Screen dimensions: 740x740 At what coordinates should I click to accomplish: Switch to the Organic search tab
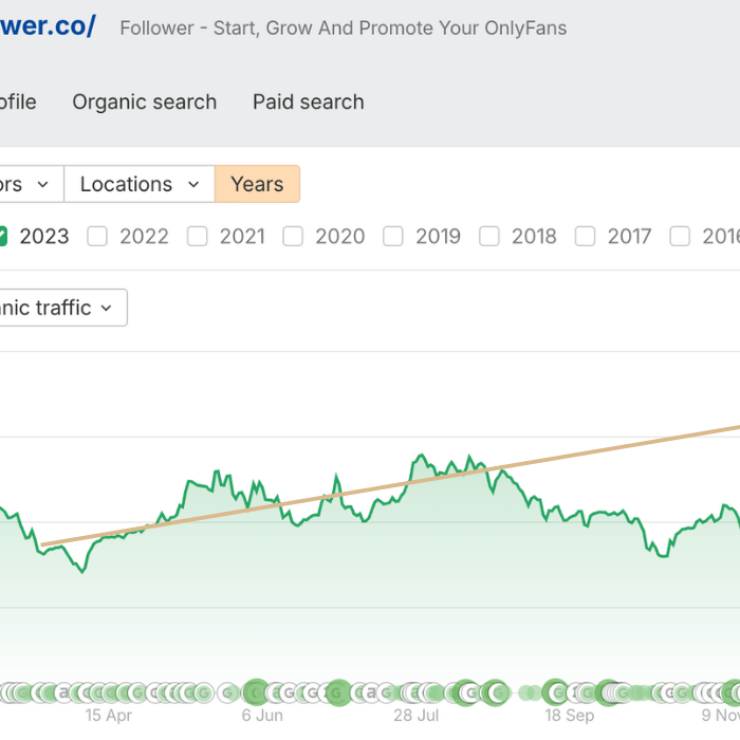144,102
